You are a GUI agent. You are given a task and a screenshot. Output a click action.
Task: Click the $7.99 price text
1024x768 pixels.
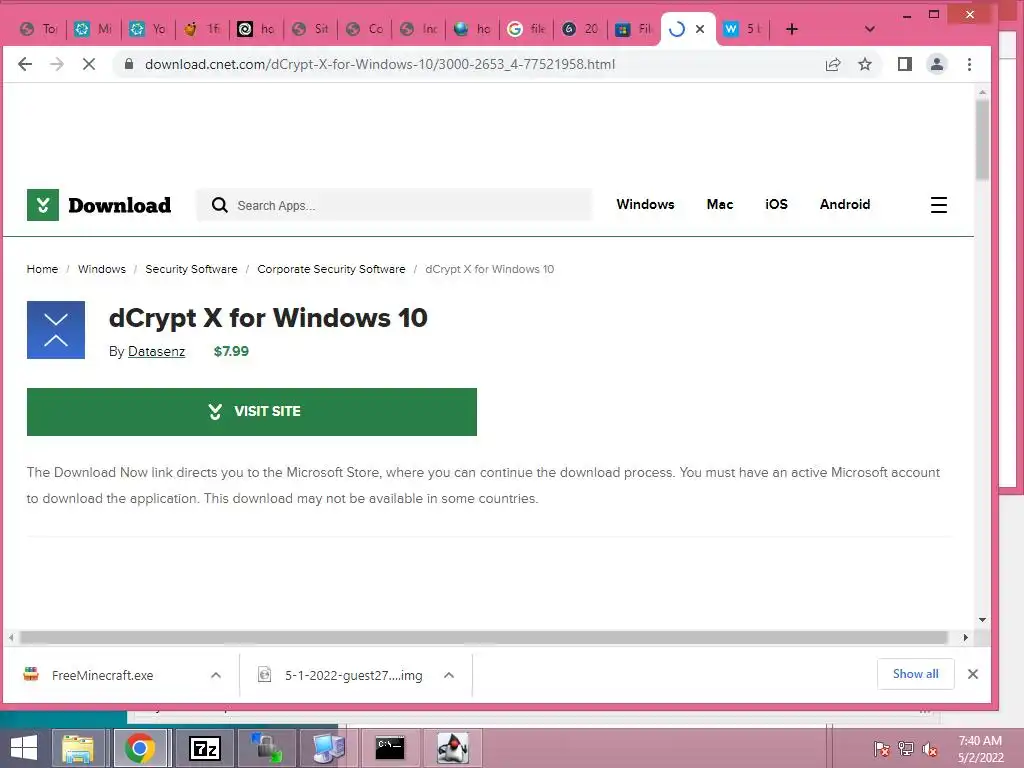click(231, 351)
